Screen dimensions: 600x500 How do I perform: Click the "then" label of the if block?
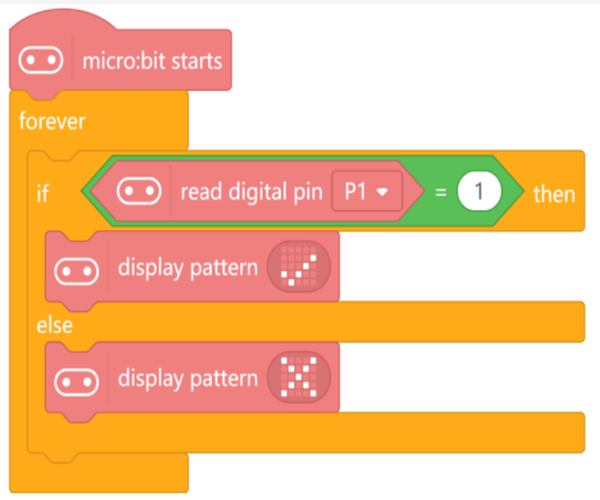(x=553, y=193)
